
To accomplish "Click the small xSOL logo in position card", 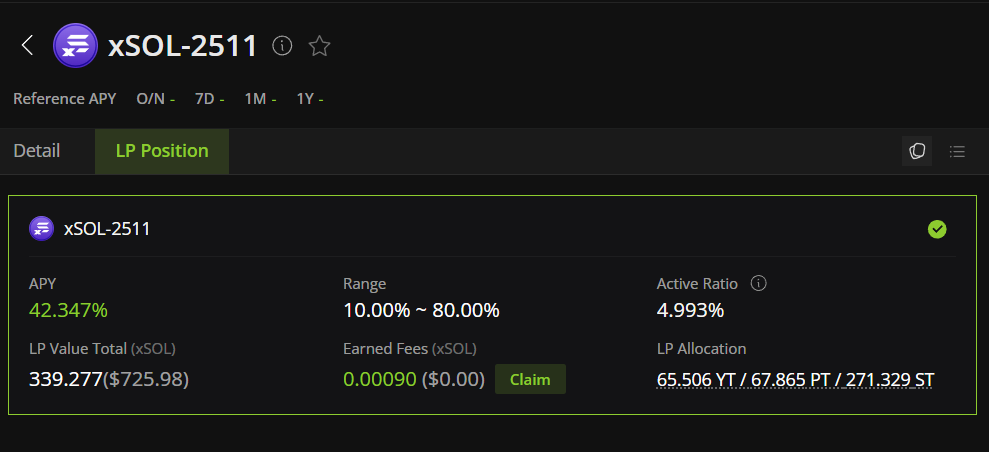I will click(x=42, y=228).
